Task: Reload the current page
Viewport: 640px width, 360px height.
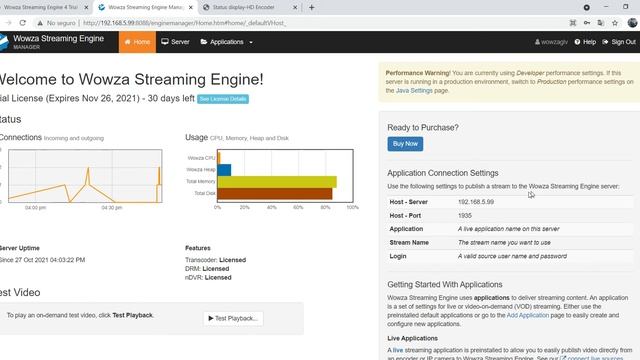Action: click(23, 23)
